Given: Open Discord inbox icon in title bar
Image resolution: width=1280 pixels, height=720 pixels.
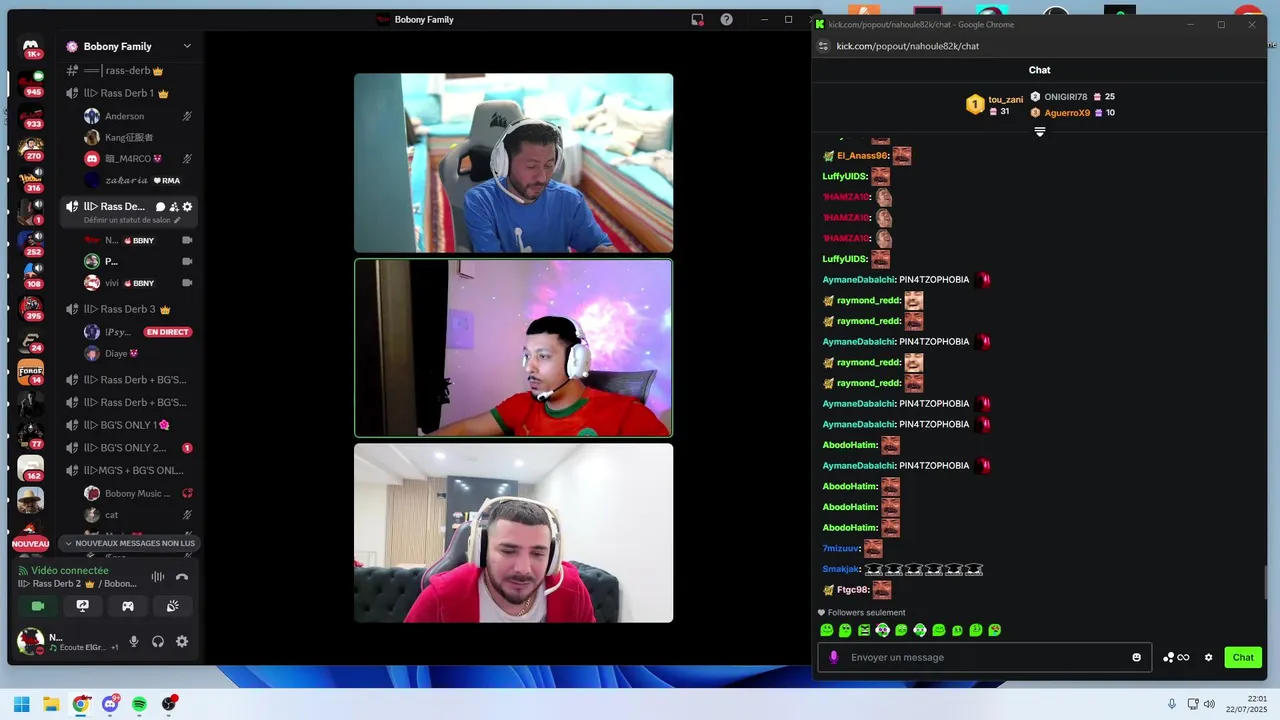Looking at the screenshot, I should (x=697, y=19).
